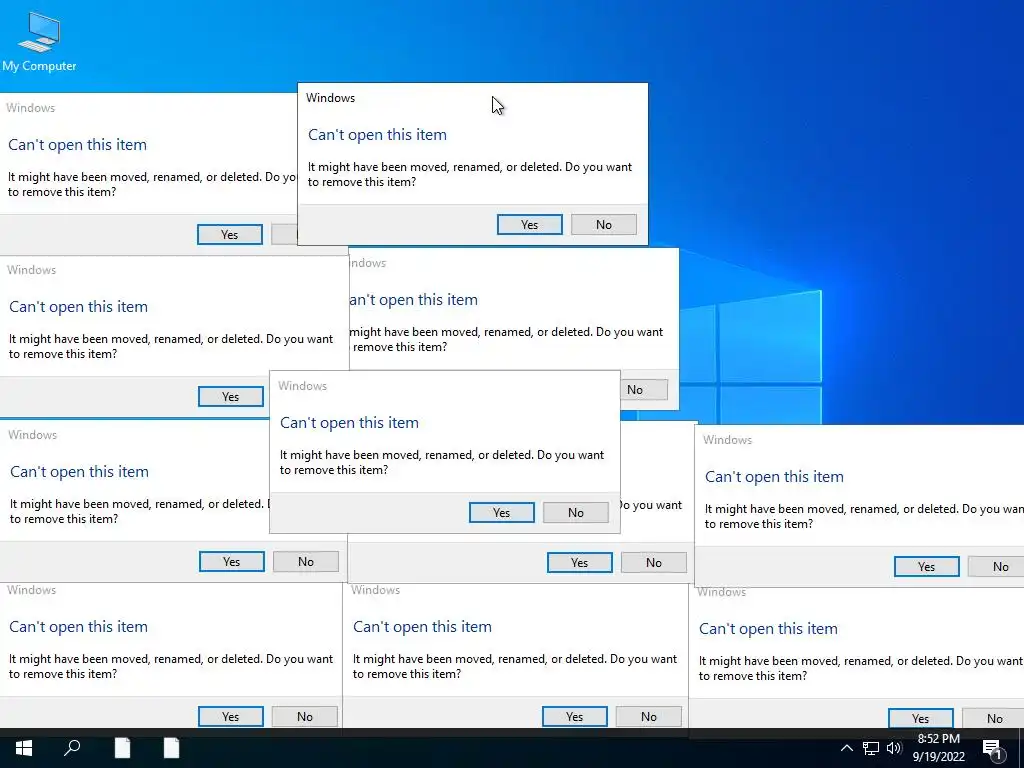Click Yes in the bottom-left dialog
Screen dimensions: 1024x768
click(231, 716)
